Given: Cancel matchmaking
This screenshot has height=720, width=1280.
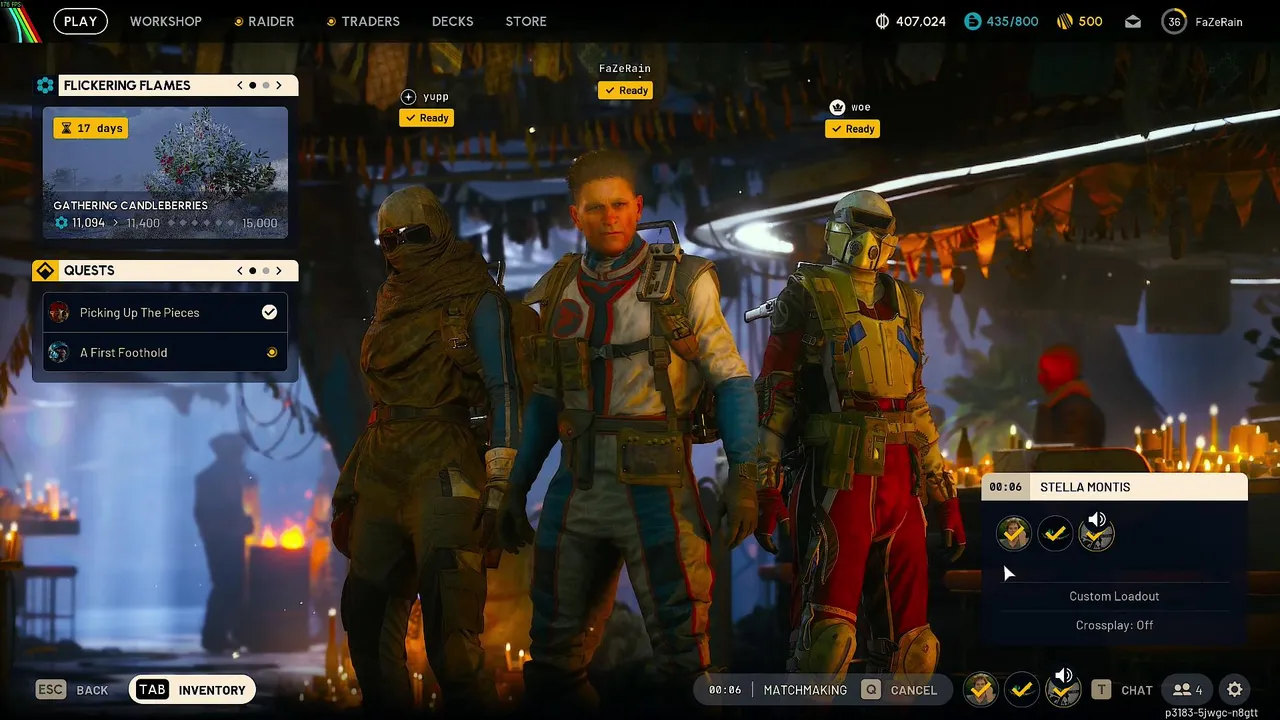Looking at the screenshot, I should pyautogui.click(x=901, y=690).
